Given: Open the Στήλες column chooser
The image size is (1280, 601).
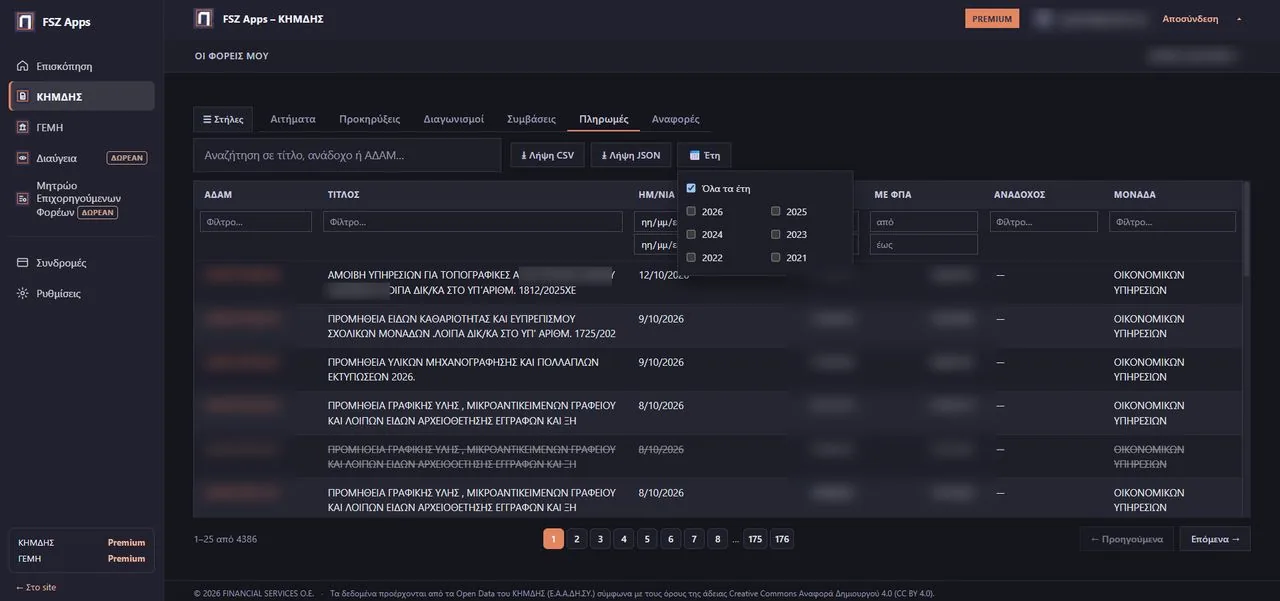Looking at the screenshot, I should tap(223, 119).
